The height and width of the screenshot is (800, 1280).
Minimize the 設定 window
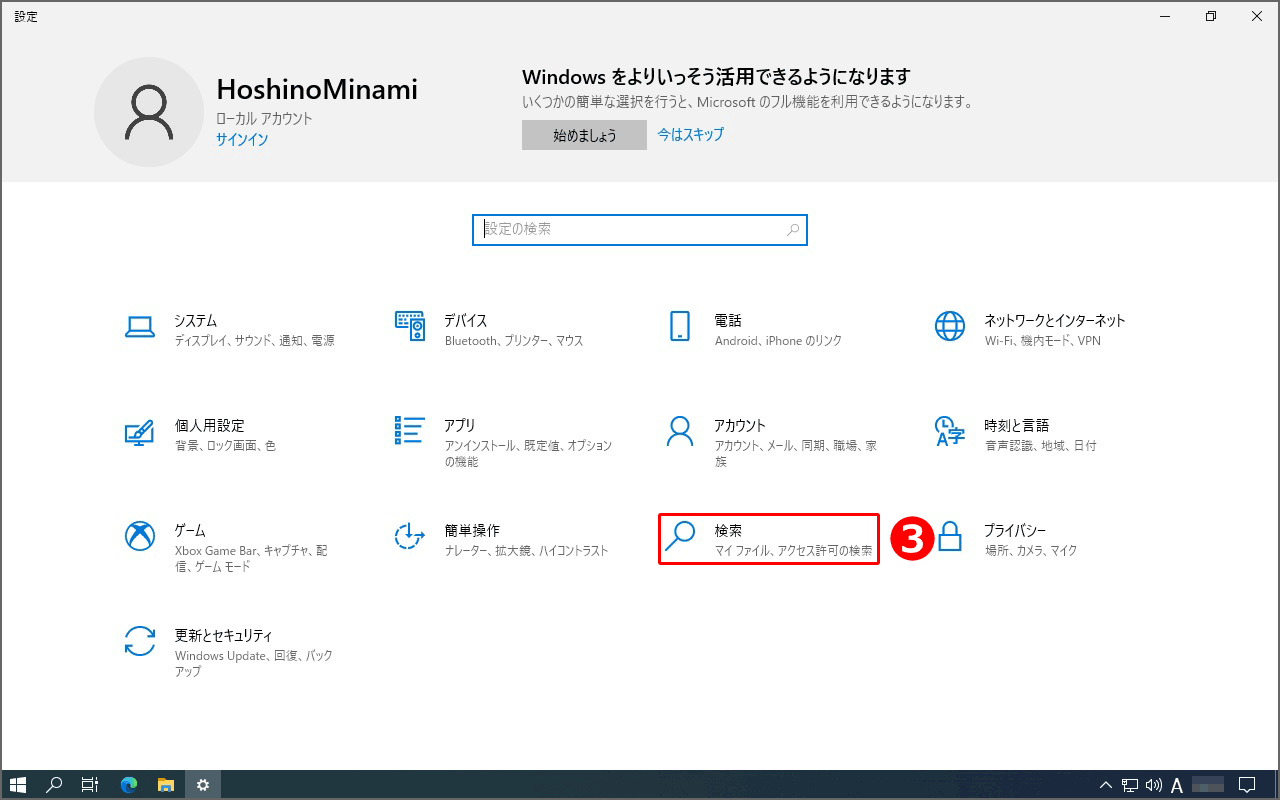coord(1165,16)
